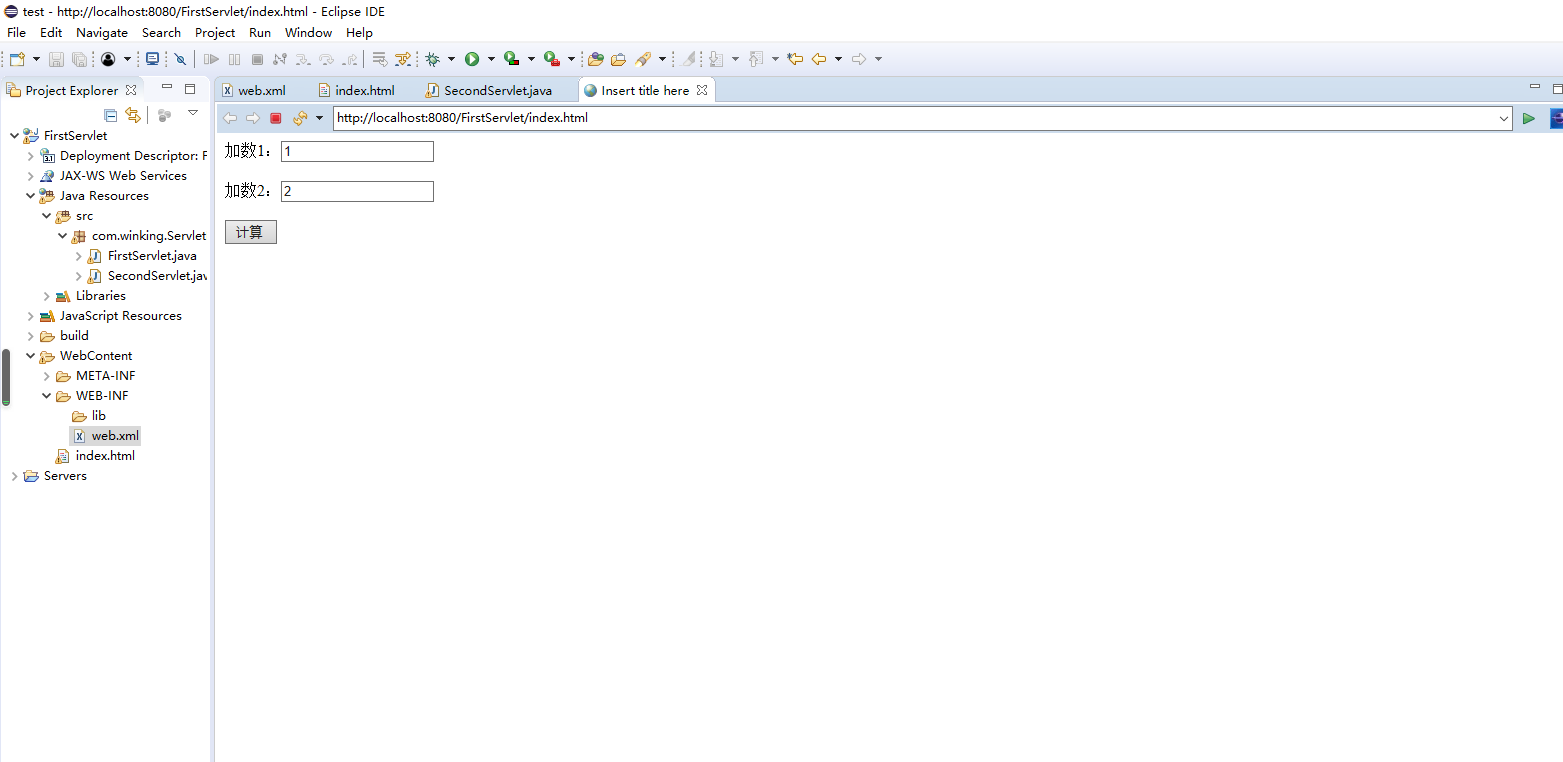Switch to the SecondServlet.java tab
The image size is (1563, 762).
[x=498, y=90]
